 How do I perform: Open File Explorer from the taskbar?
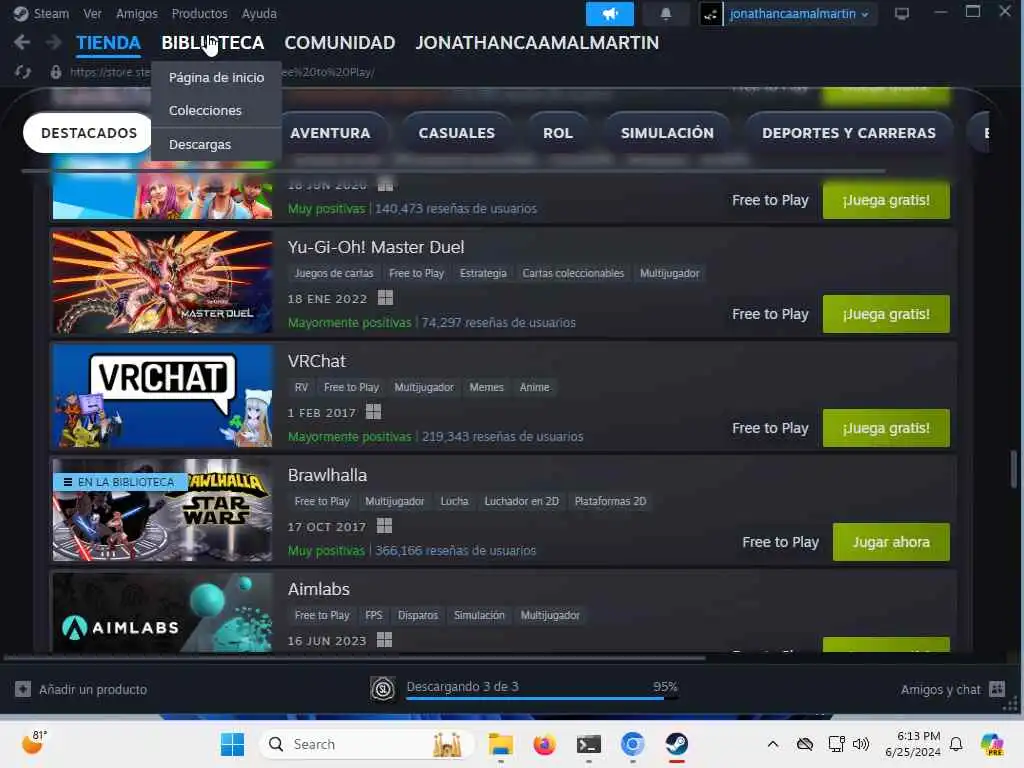pos(501,744)
